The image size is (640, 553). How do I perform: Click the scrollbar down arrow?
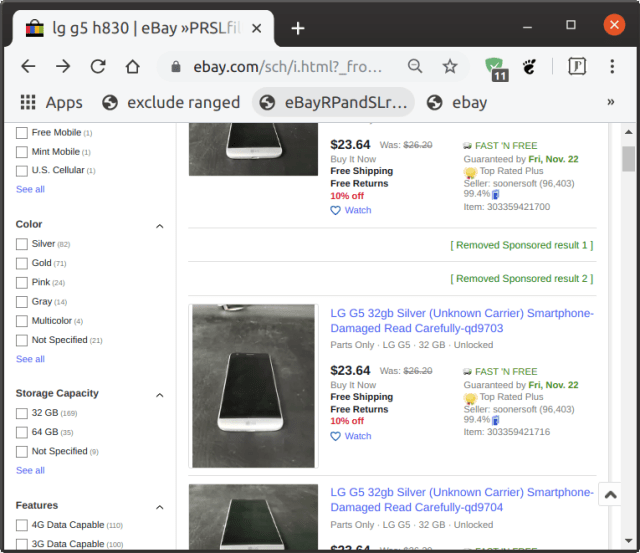[629, 541]
